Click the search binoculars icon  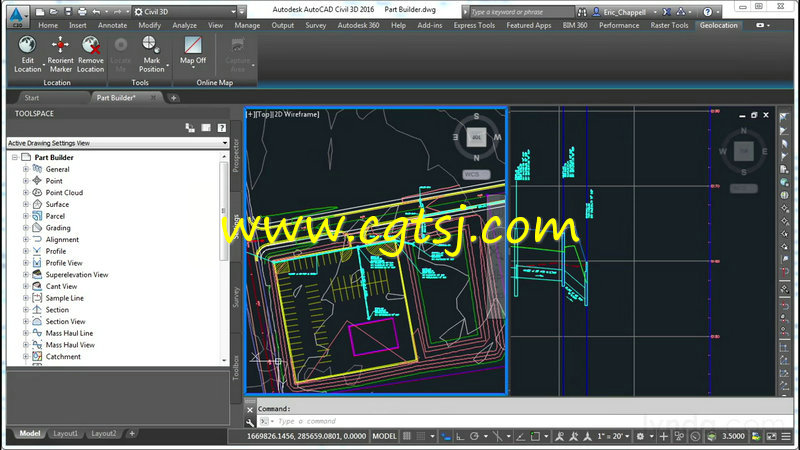[x=582, y=12]
